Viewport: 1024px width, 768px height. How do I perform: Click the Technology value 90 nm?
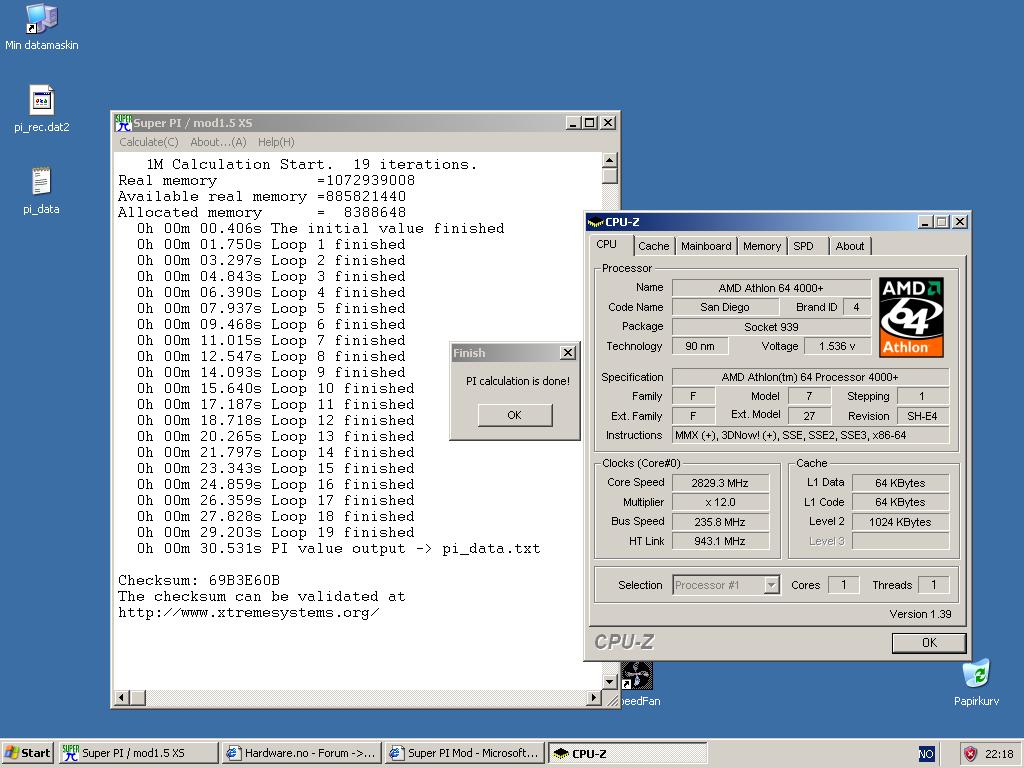click(x=700, y=346)
